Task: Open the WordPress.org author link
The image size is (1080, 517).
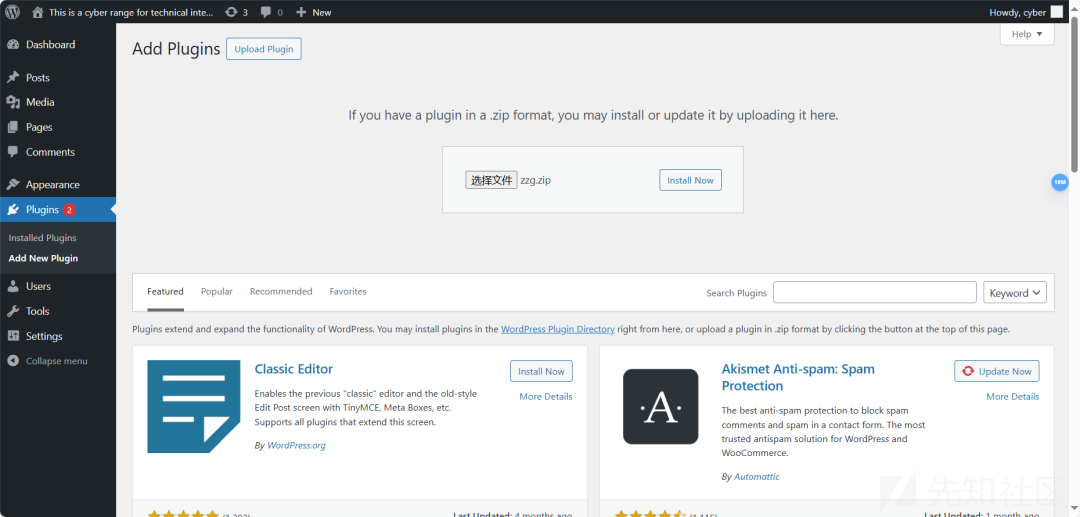Action: coord(296,445)
